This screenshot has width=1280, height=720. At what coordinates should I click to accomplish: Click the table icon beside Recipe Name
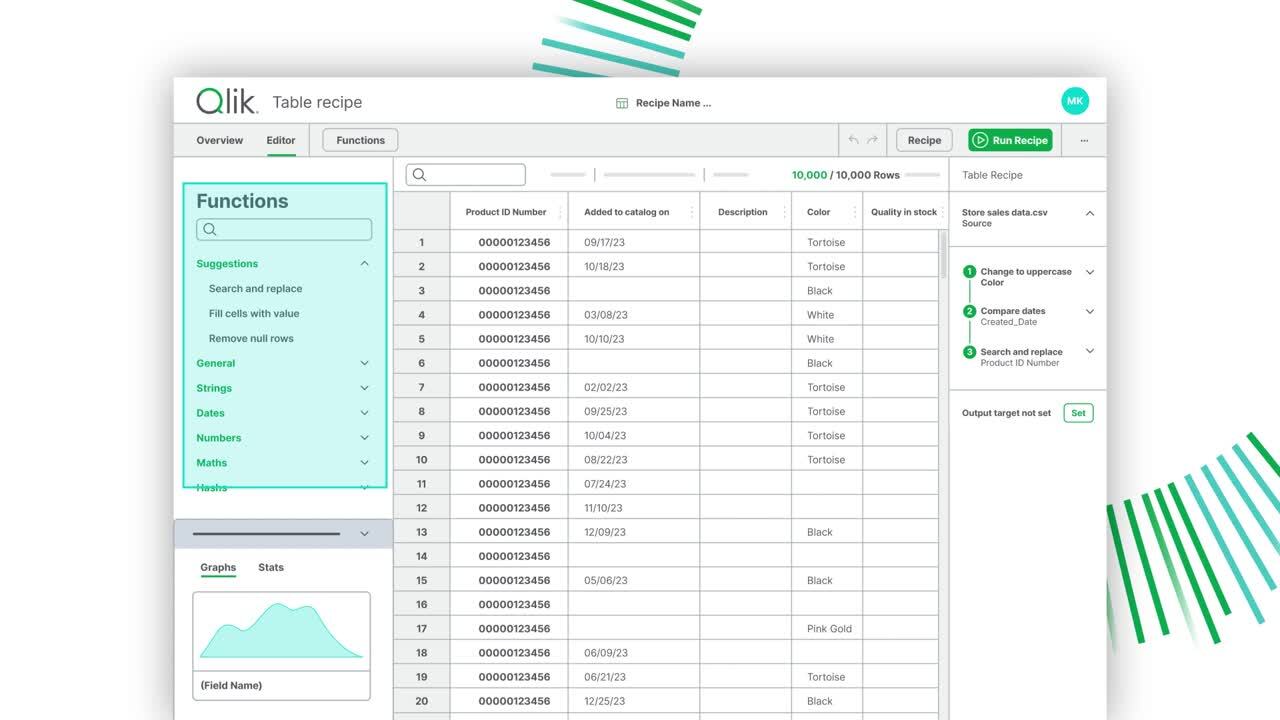(x=622, y=103)
